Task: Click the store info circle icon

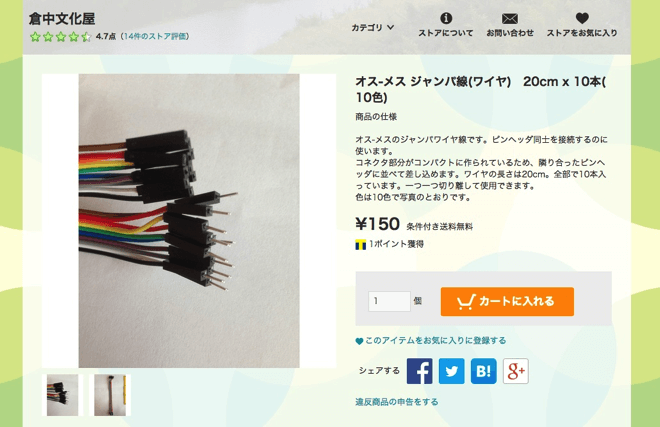Action: pyautogui.click(x=446, y=18)
